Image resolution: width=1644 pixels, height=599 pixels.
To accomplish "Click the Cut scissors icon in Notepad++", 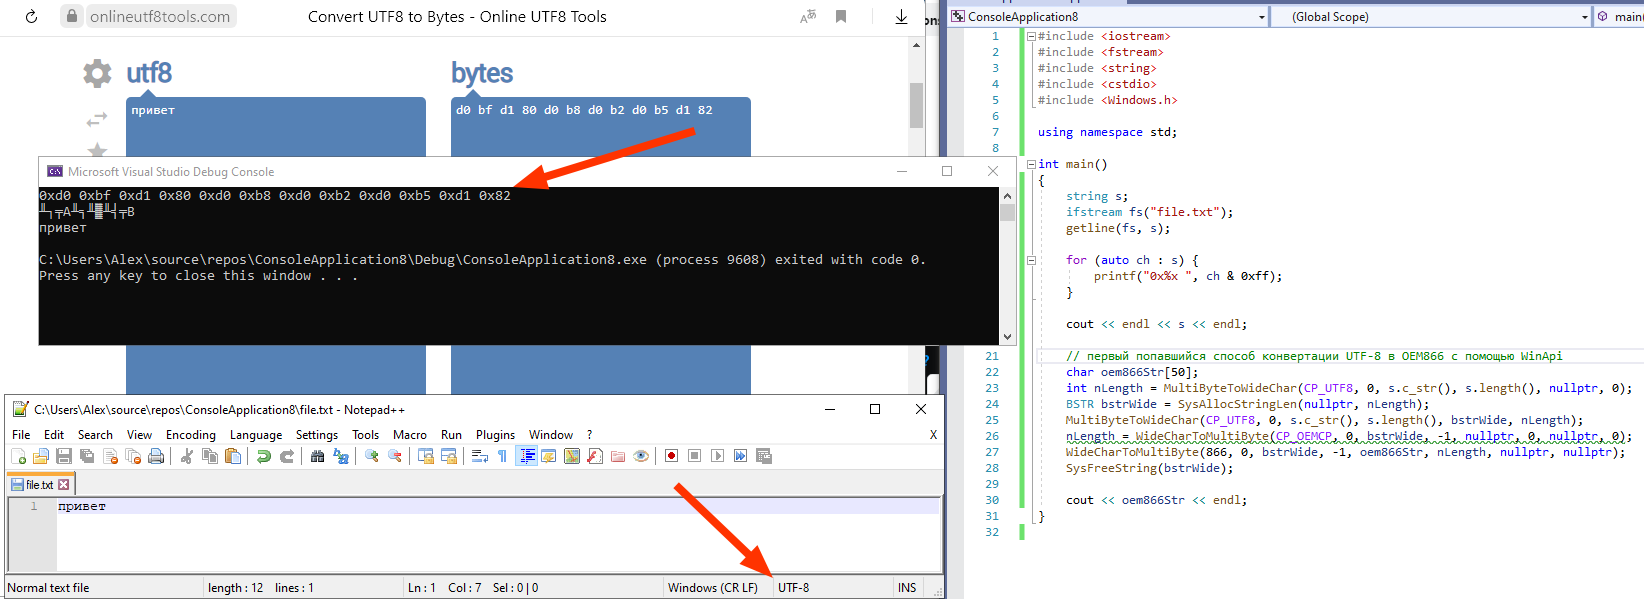I will [186, 456].
